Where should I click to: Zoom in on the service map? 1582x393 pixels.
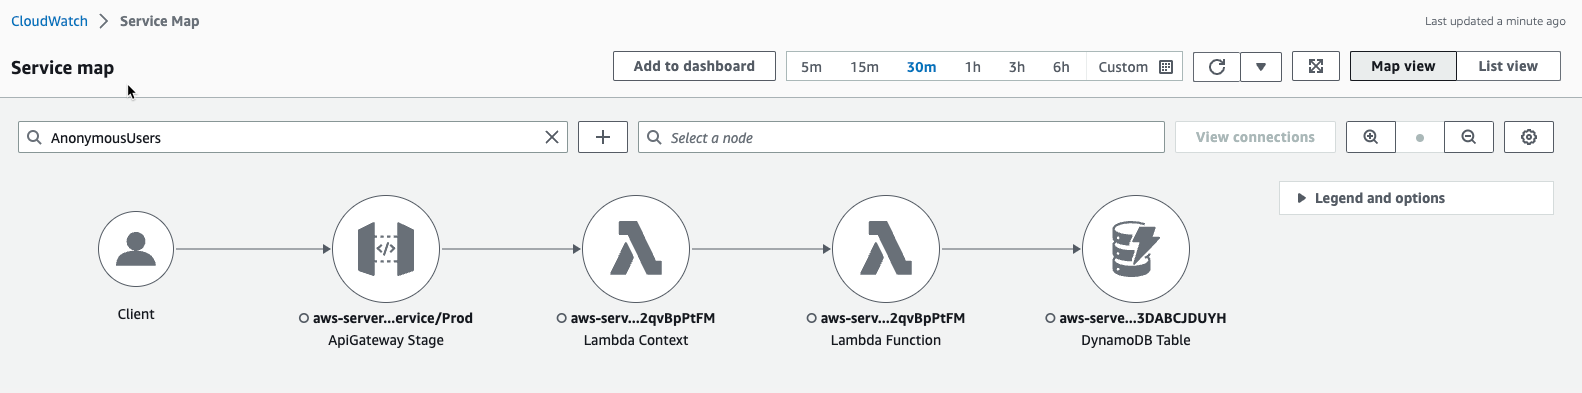(1371, 137)
